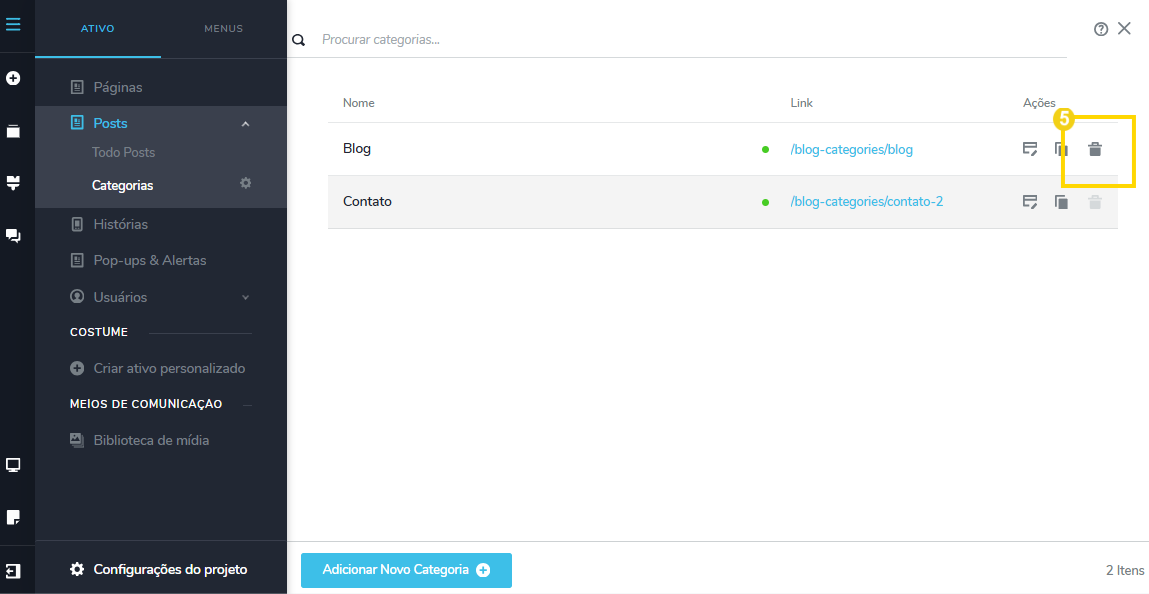Image resolution: width=1149 pixels, height=594 pixels.
Task: Open the comments chat icon in left rail
Action: (13, 235)
